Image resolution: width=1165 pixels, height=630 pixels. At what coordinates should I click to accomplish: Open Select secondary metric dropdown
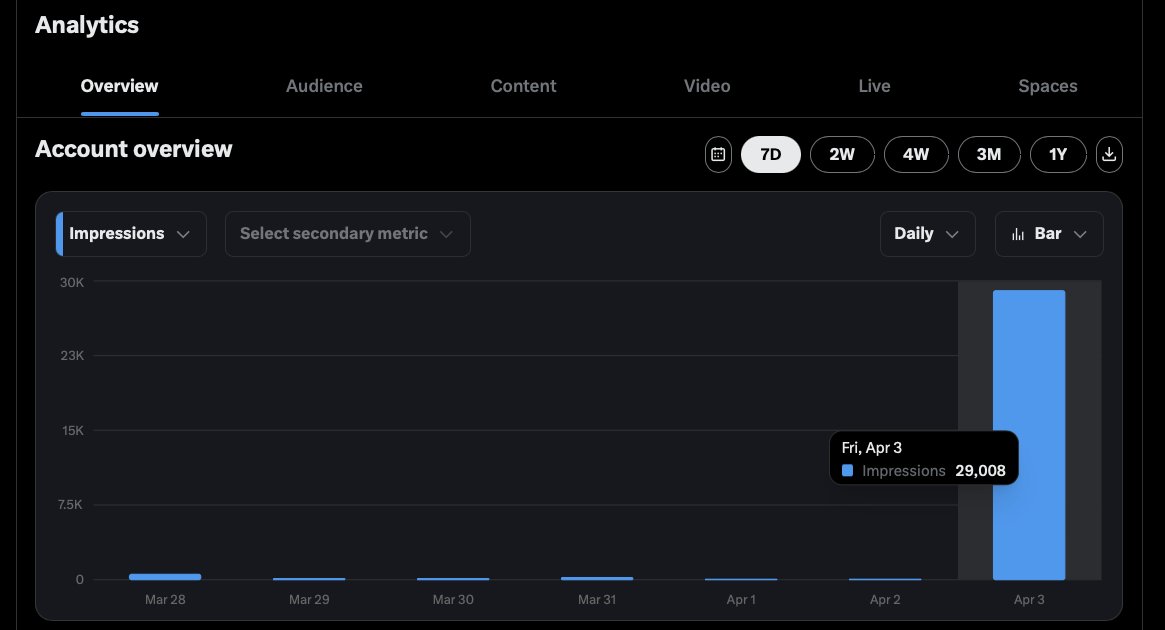tap(348, 234)
